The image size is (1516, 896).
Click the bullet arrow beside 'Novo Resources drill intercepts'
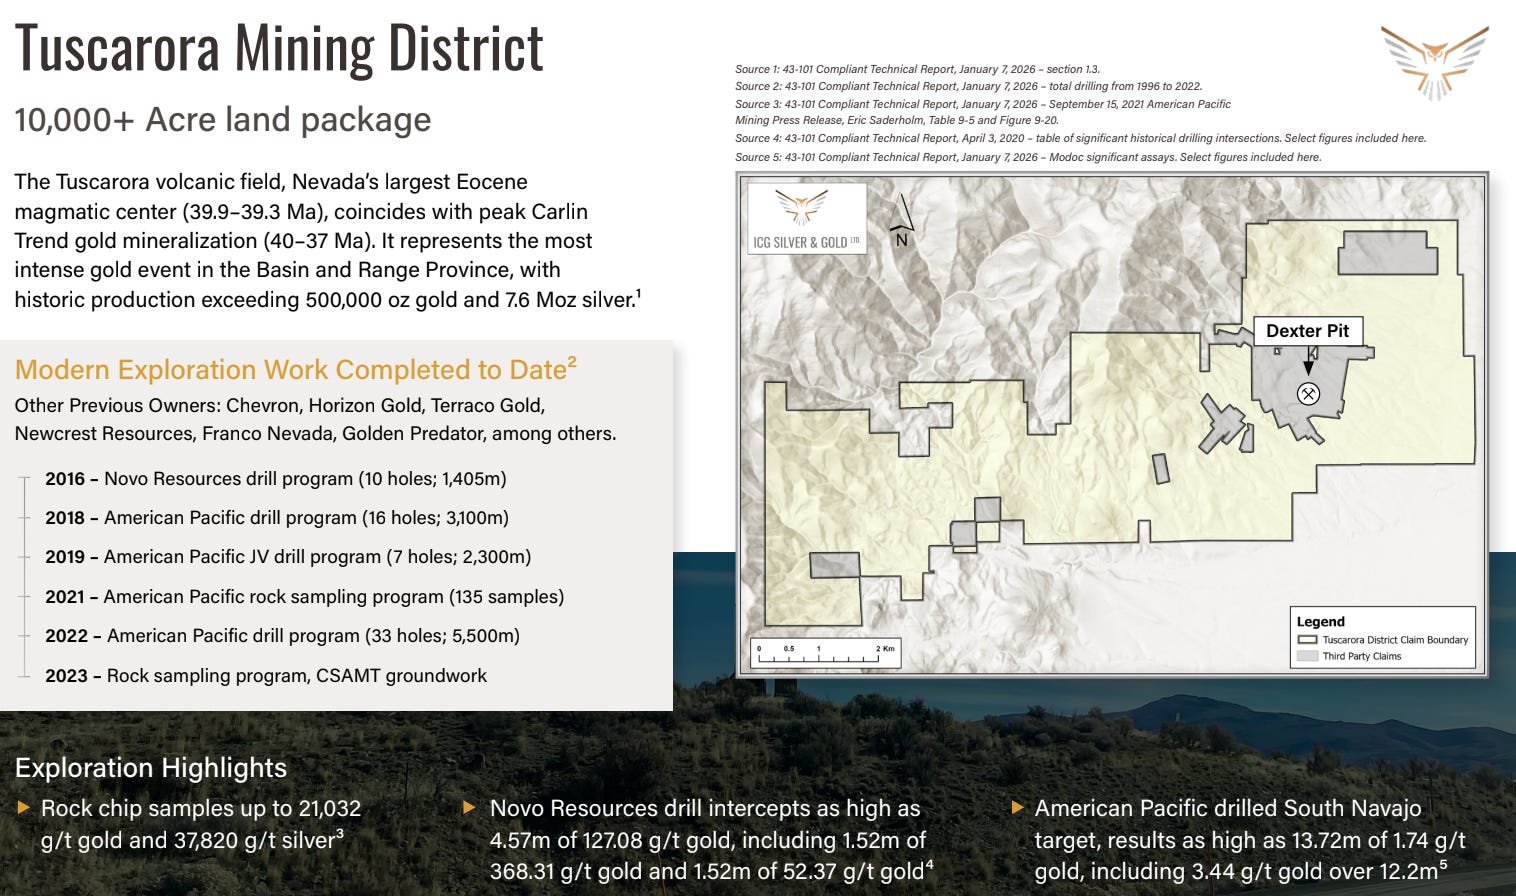coord(468,807)
